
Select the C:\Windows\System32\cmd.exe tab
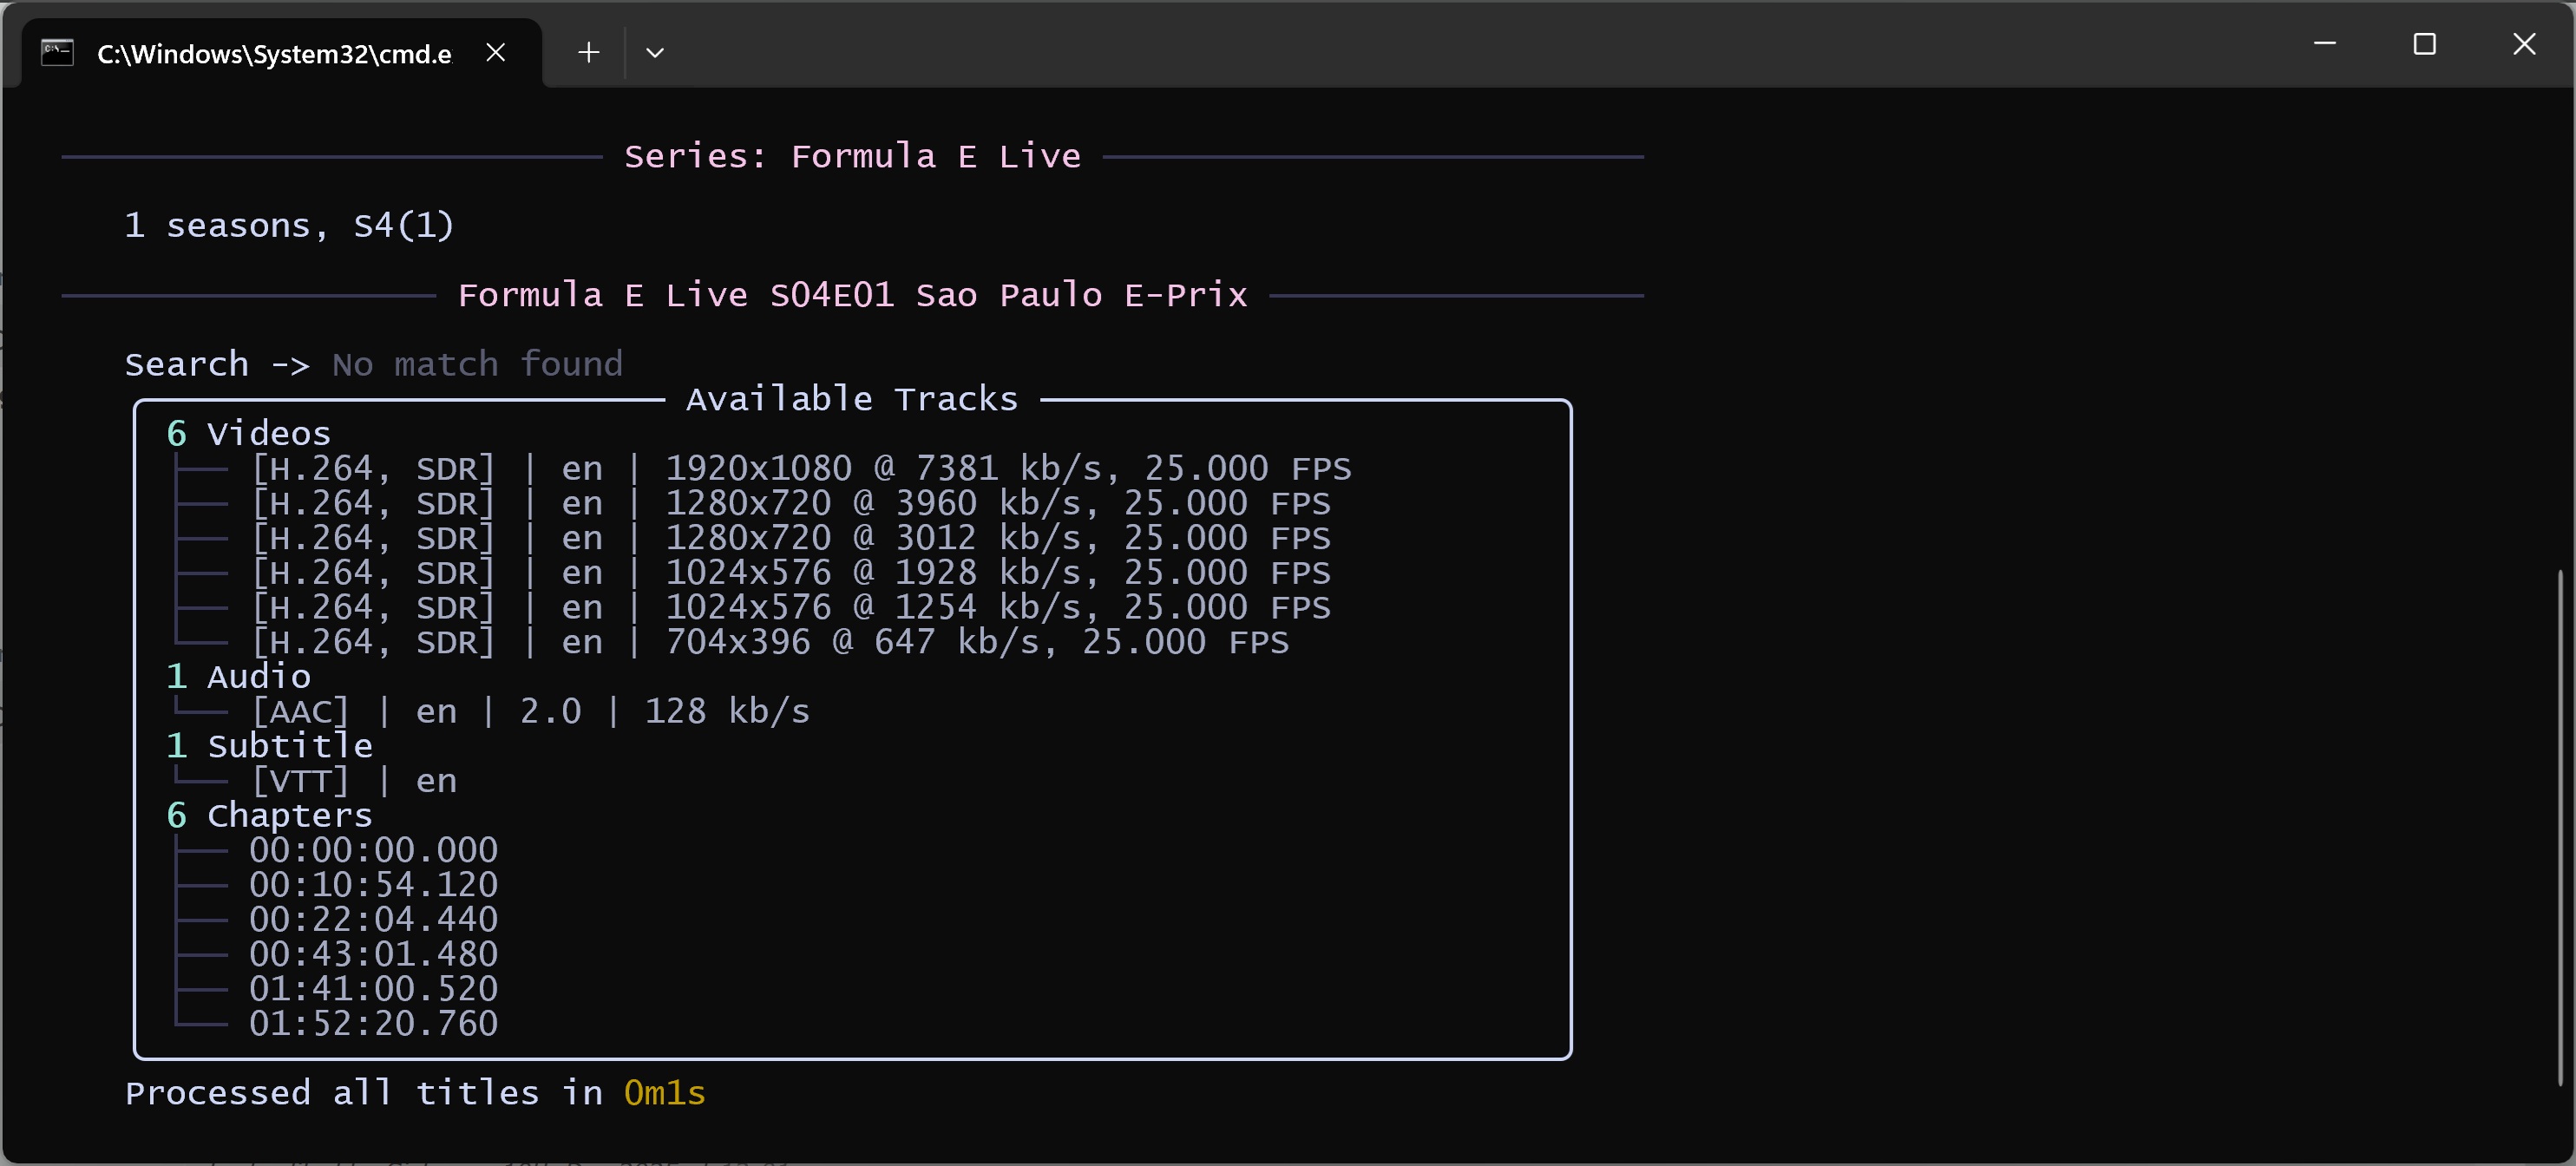273,54
